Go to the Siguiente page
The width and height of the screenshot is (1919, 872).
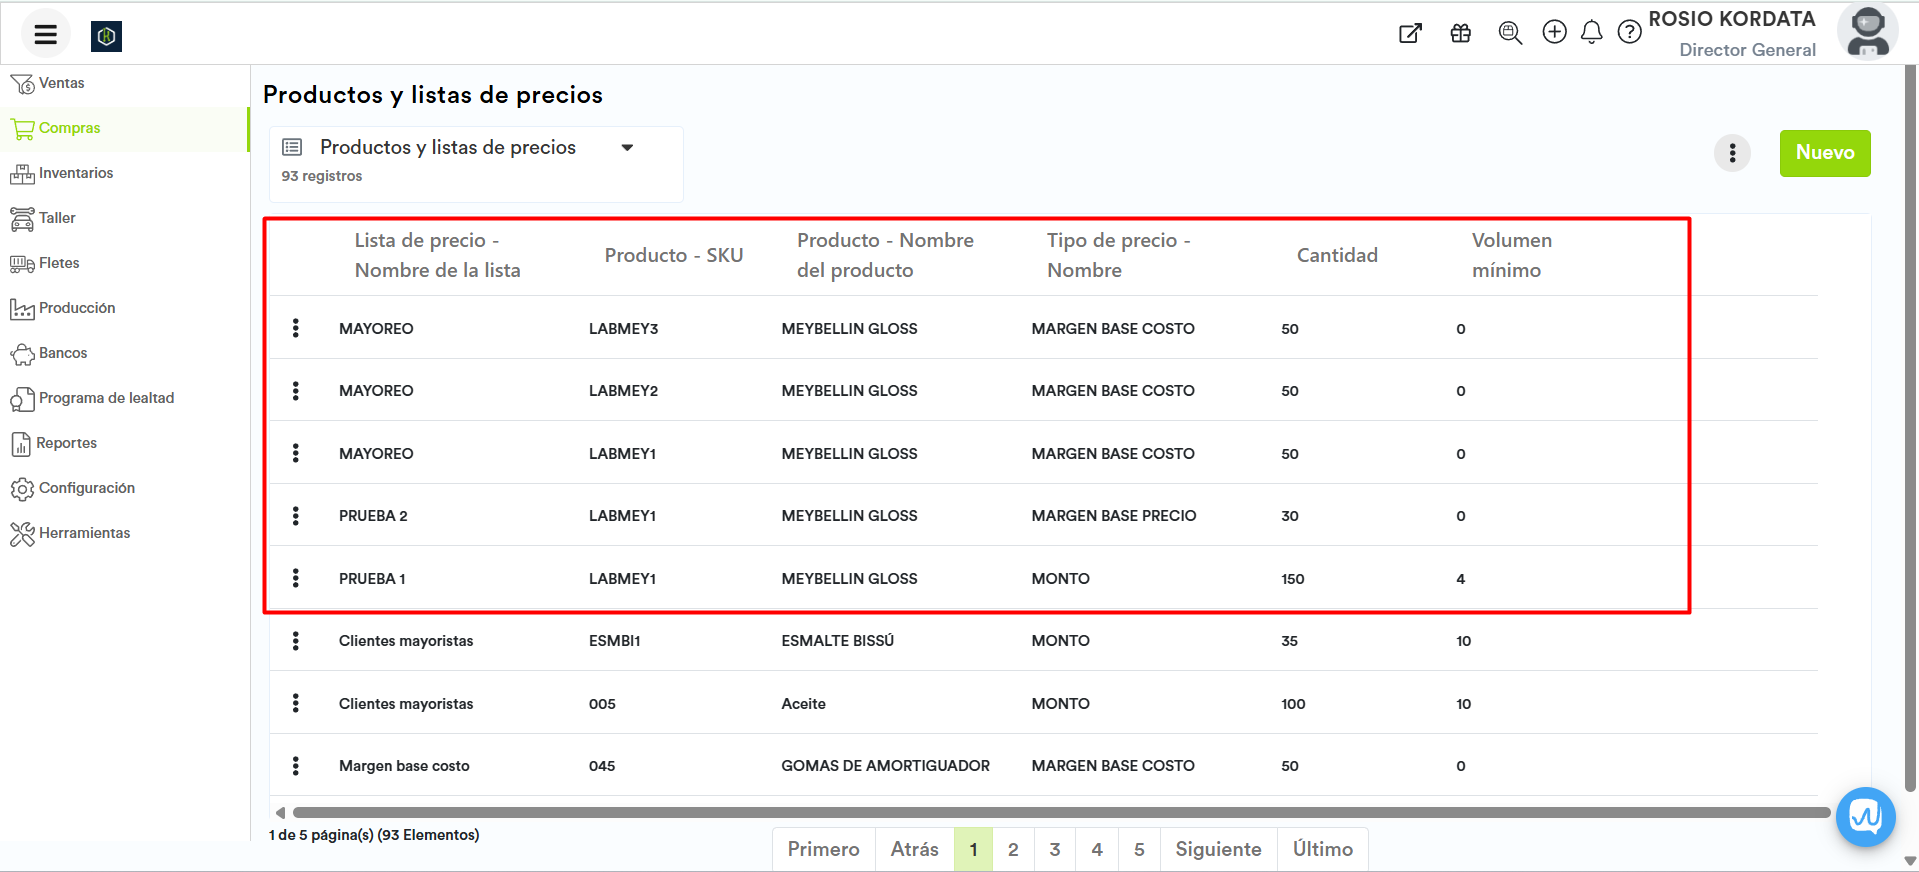[x=1217, y=849]
